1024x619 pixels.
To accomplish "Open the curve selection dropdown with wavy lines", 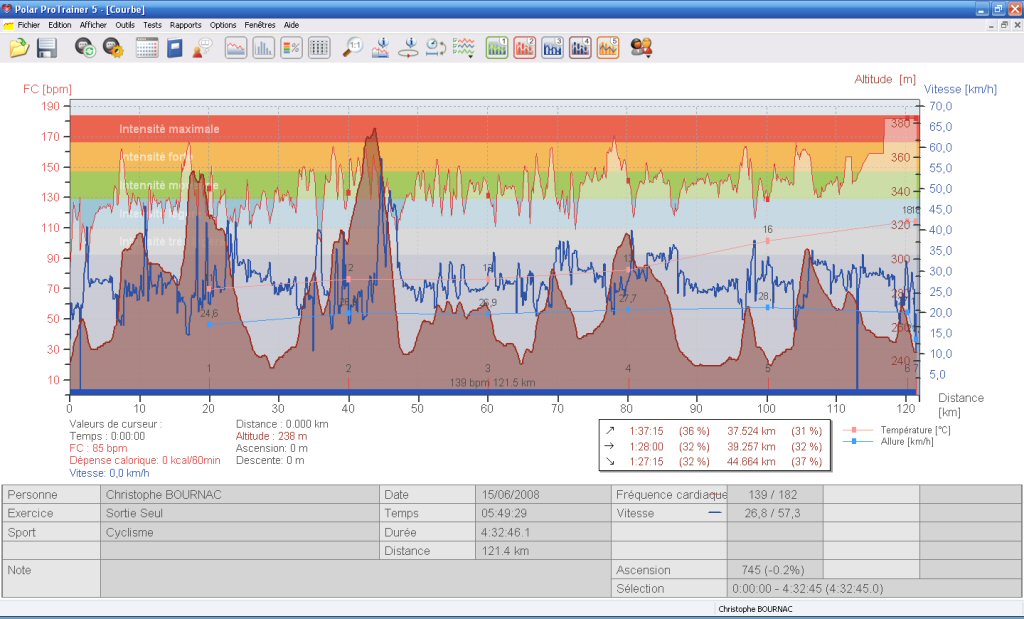I will pos(464,48).
